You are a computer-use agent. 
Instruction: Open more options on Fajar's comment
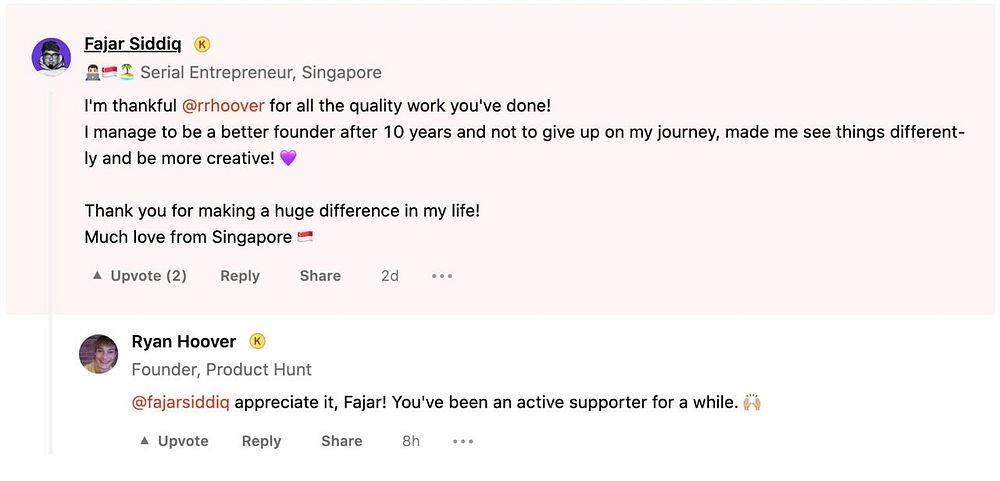pyautogui.click(x=442, y=276)
